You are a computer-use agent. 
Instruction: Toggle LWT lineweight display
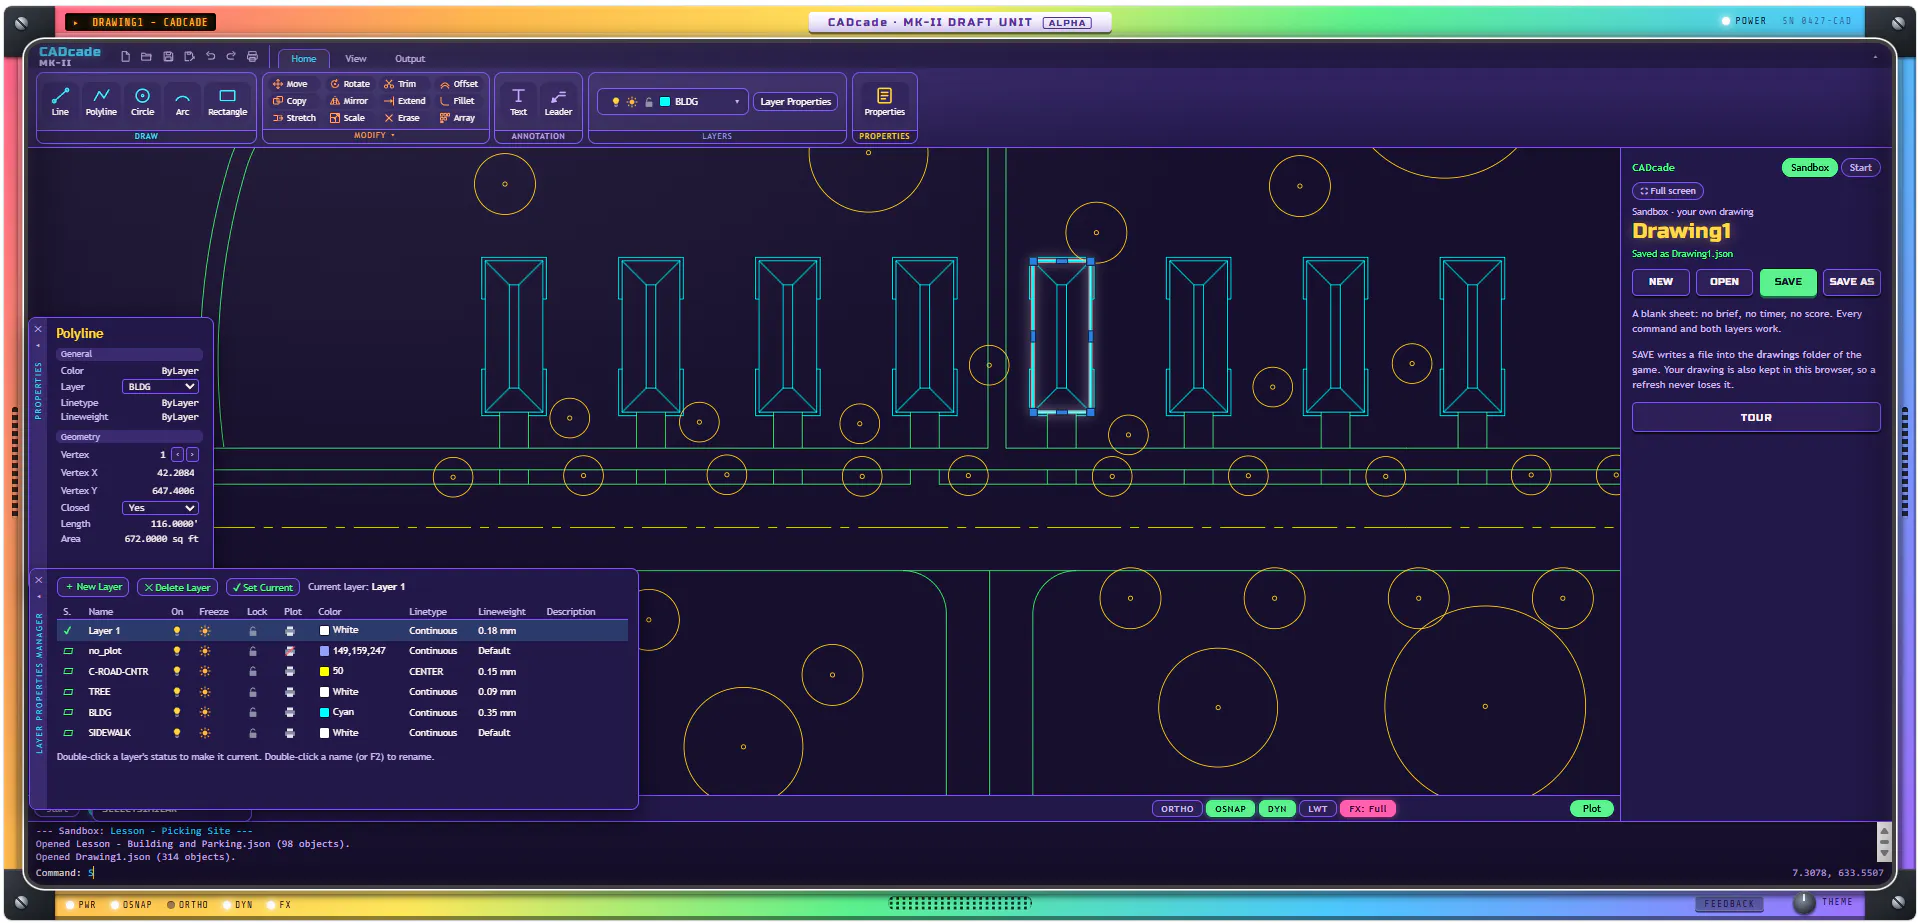tap(1318, 809)
